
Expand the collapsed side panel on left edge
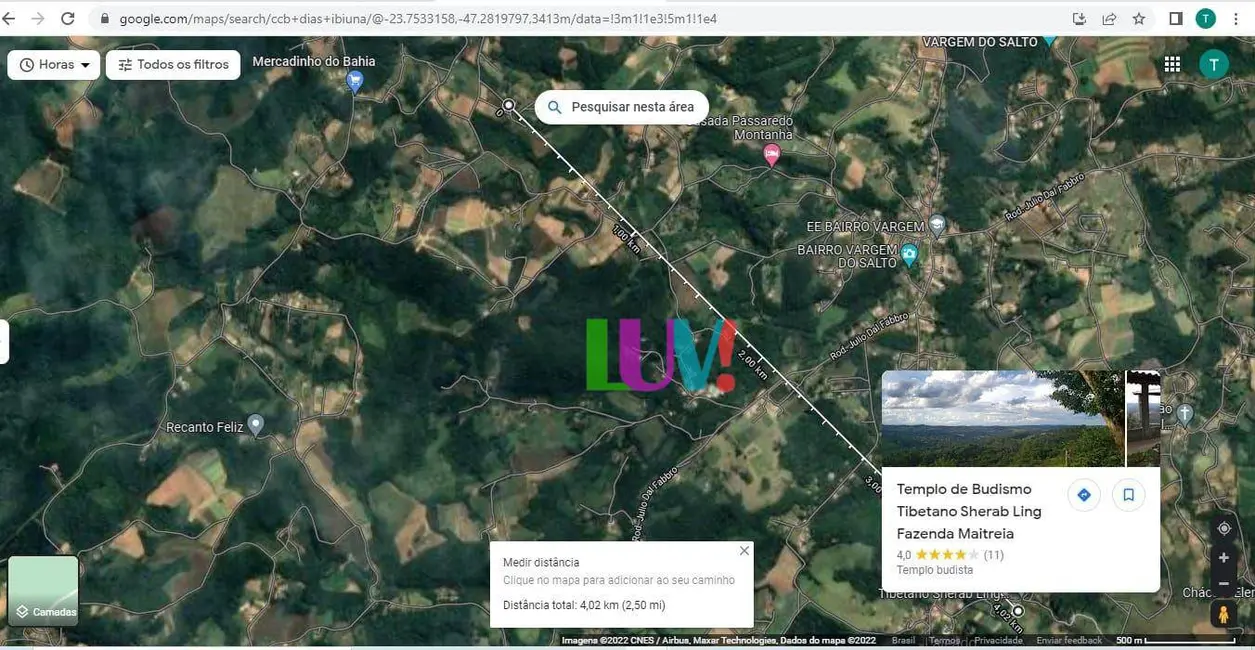click(x=4, y=341)
